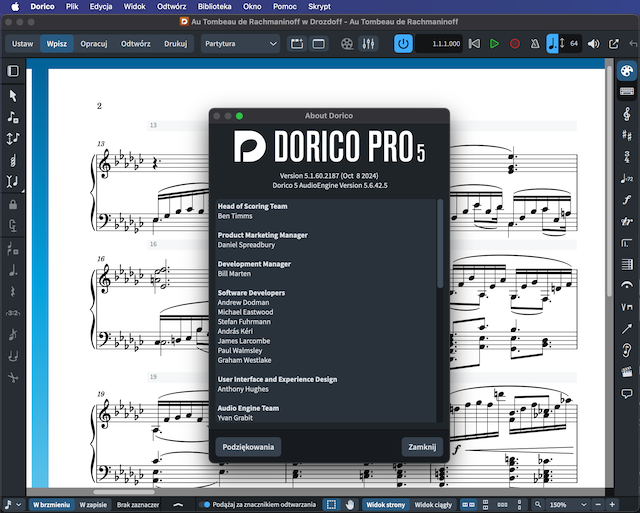Screen dimensions: 640x513
Task: Click the Apple menu icon
Action: (15, 7)
